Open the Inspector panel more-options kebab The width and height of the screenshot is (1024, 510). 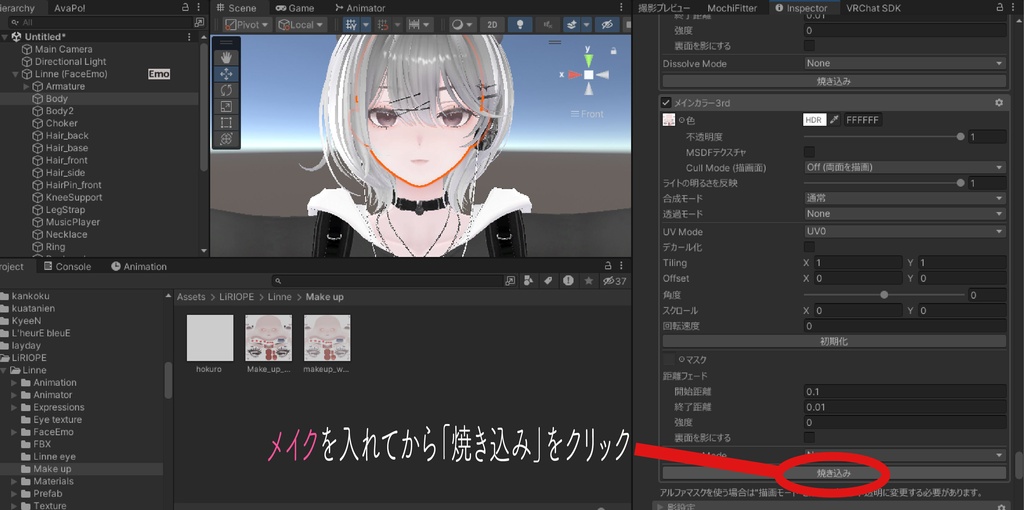pyautogui.click(x=1015, y=8)
